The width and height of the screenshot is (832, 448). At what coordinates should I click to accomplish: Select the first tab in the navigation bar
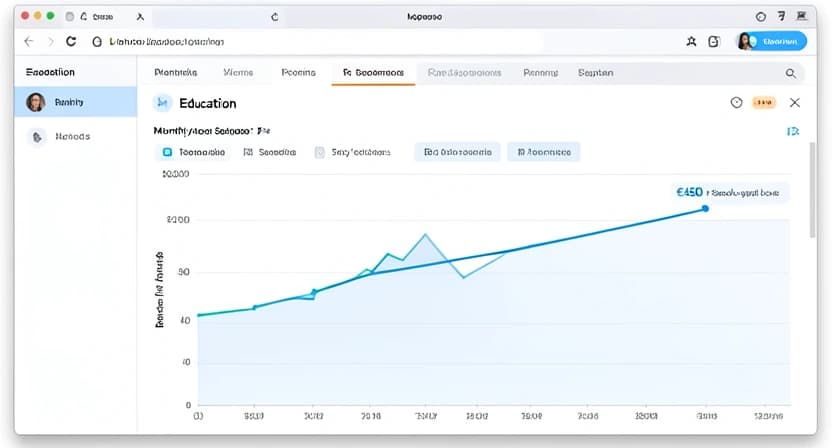[x=176, y=73]
